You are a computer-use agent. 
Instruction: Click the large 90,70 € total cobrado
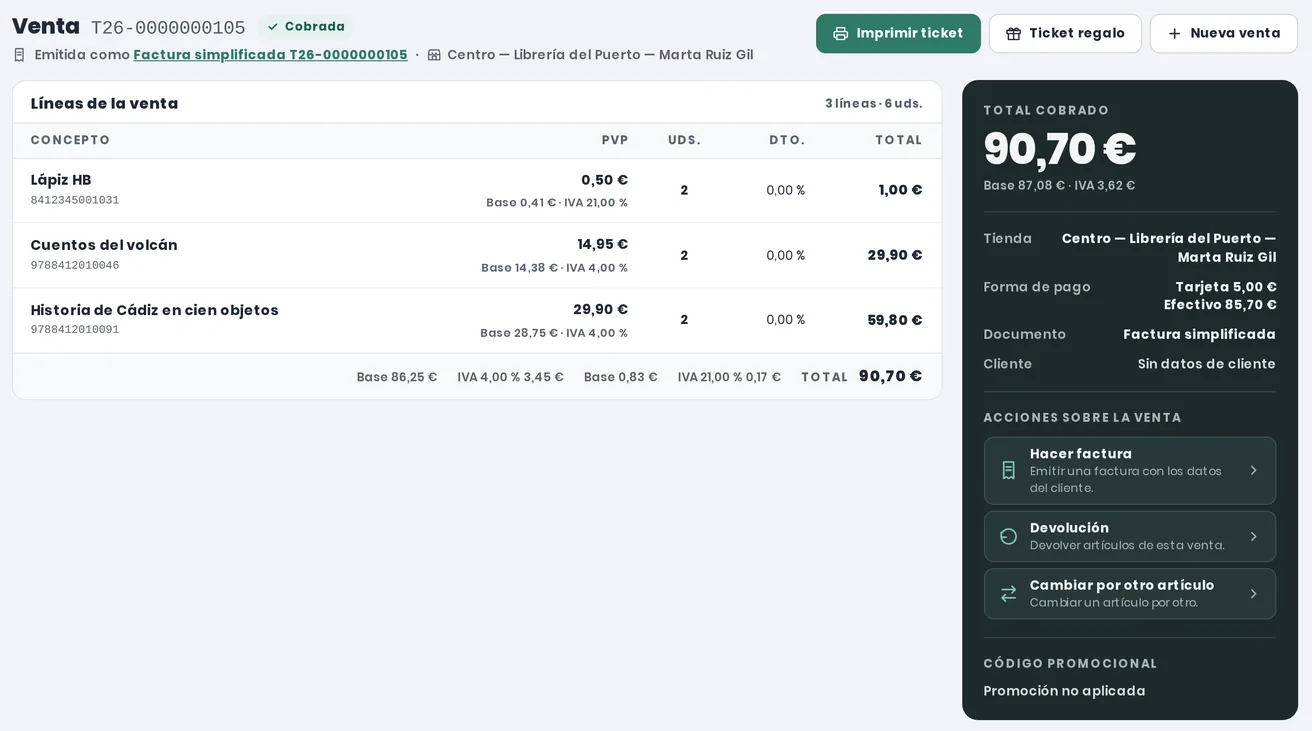pos(1060,149)
